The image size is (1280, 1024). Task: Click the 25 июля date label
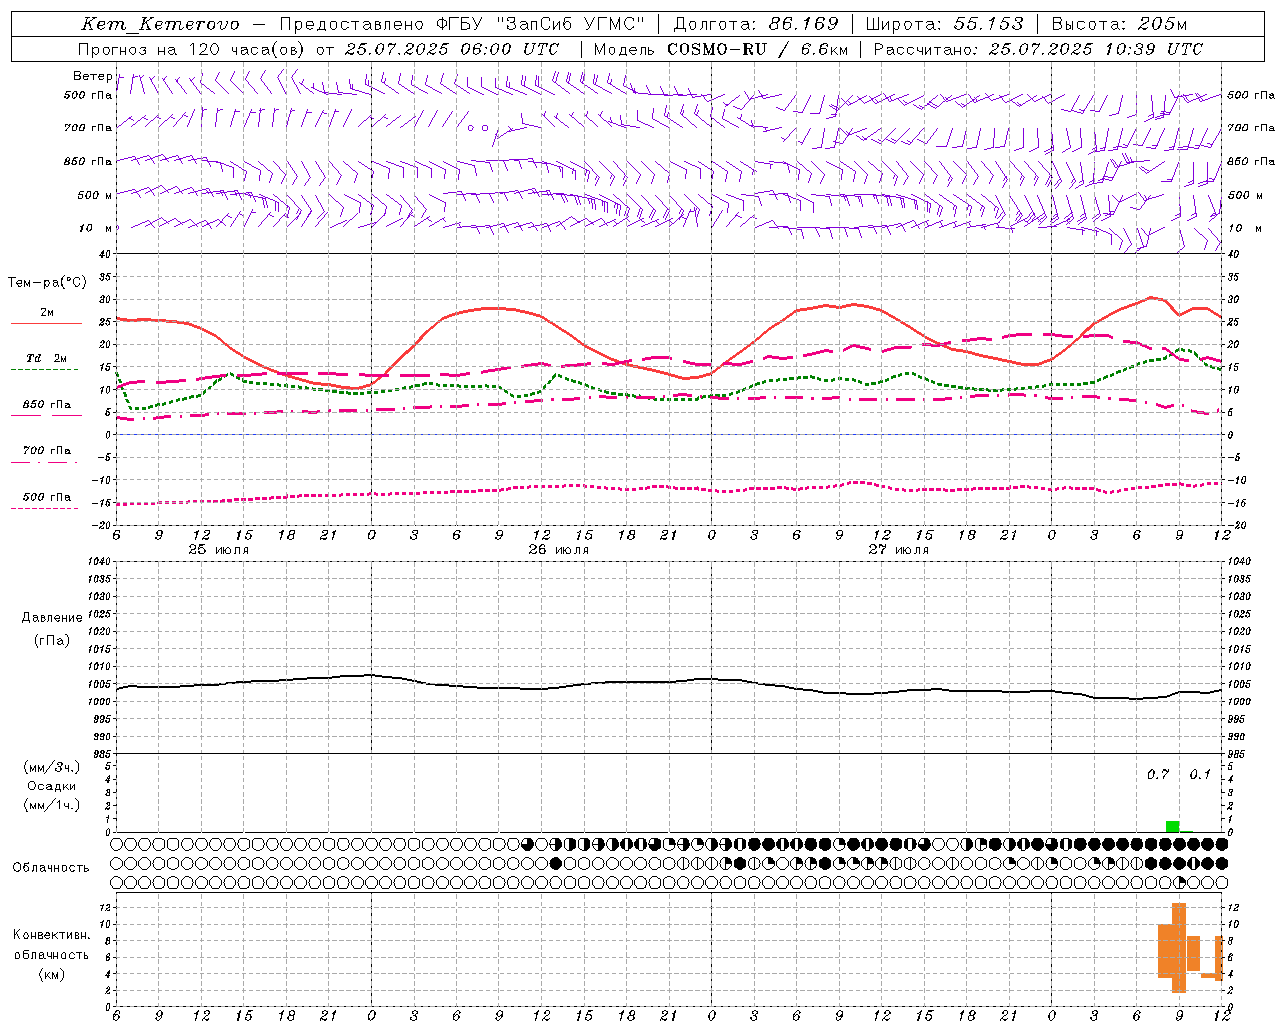tap(219, 550)
